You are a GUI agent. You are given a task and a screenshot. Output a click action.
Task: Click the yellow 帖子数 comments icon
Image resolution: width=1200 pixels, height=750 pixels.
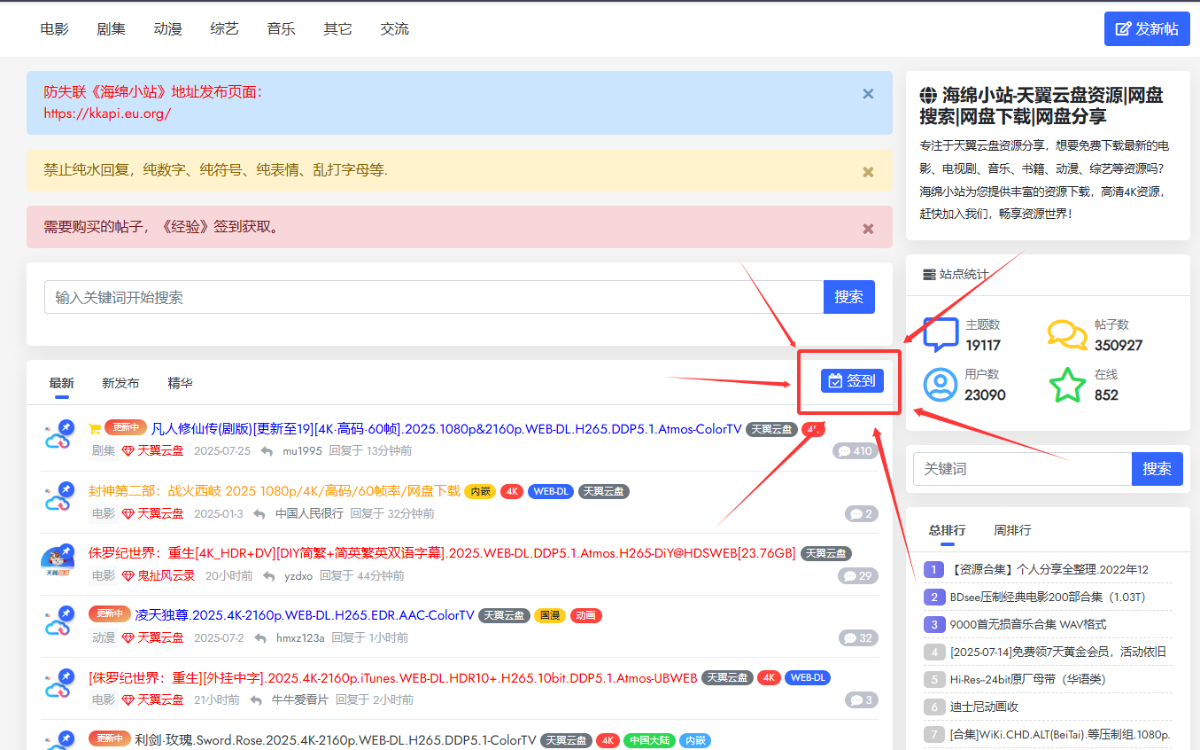point(1067,335)
